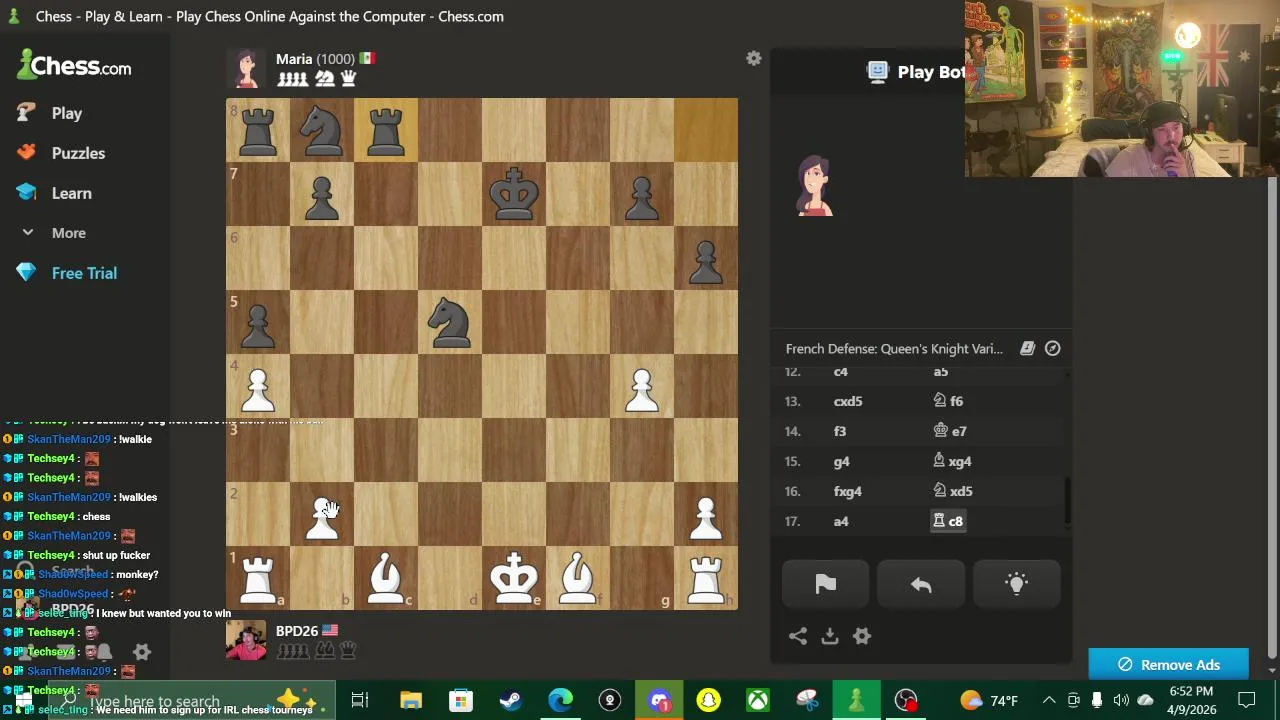Click the move list scrollbar

(1067, 500)
